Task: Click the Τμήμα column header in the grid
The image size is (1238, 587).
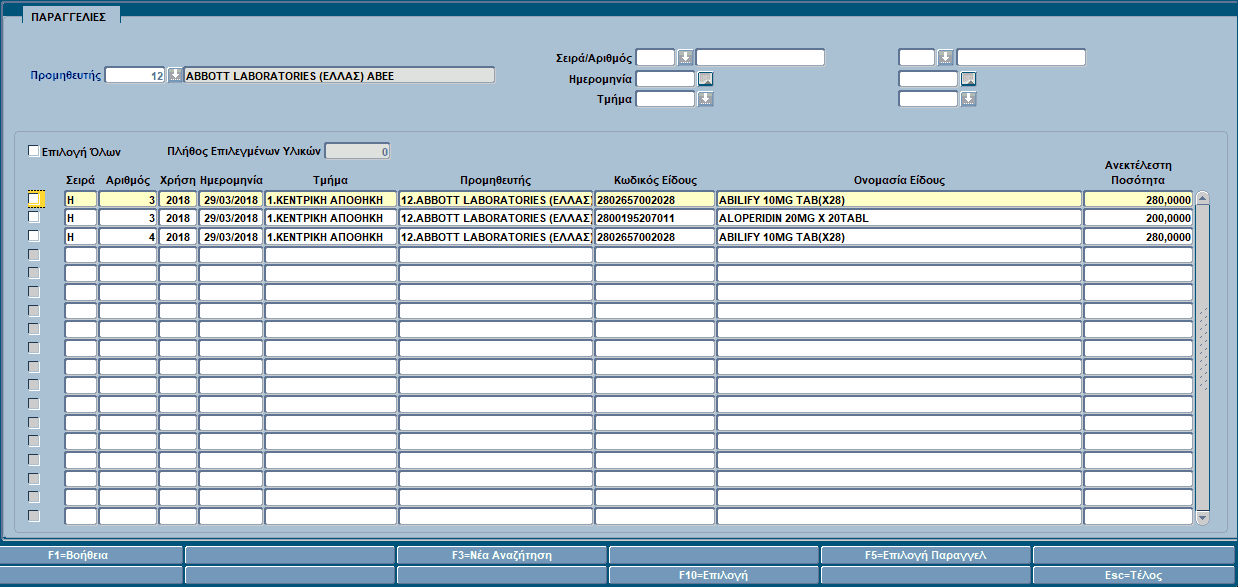Action: [330, 181]
